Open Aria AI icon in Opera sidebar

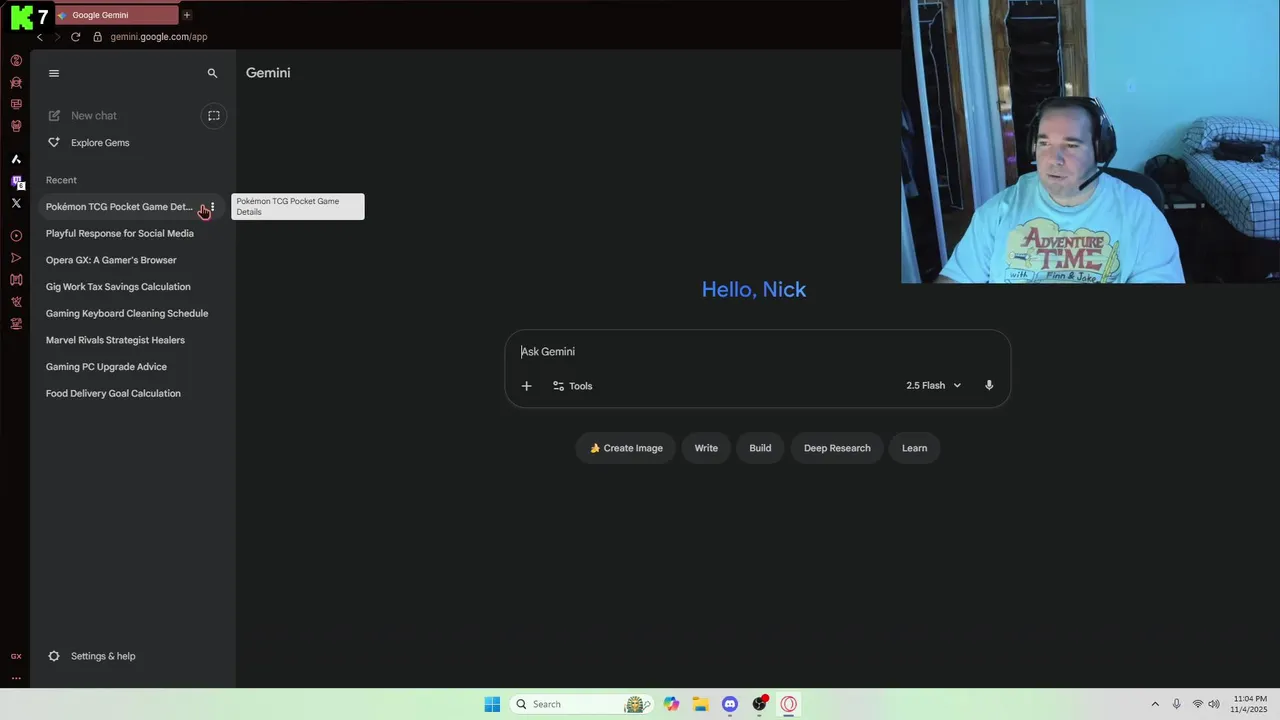tap(16, 159)
